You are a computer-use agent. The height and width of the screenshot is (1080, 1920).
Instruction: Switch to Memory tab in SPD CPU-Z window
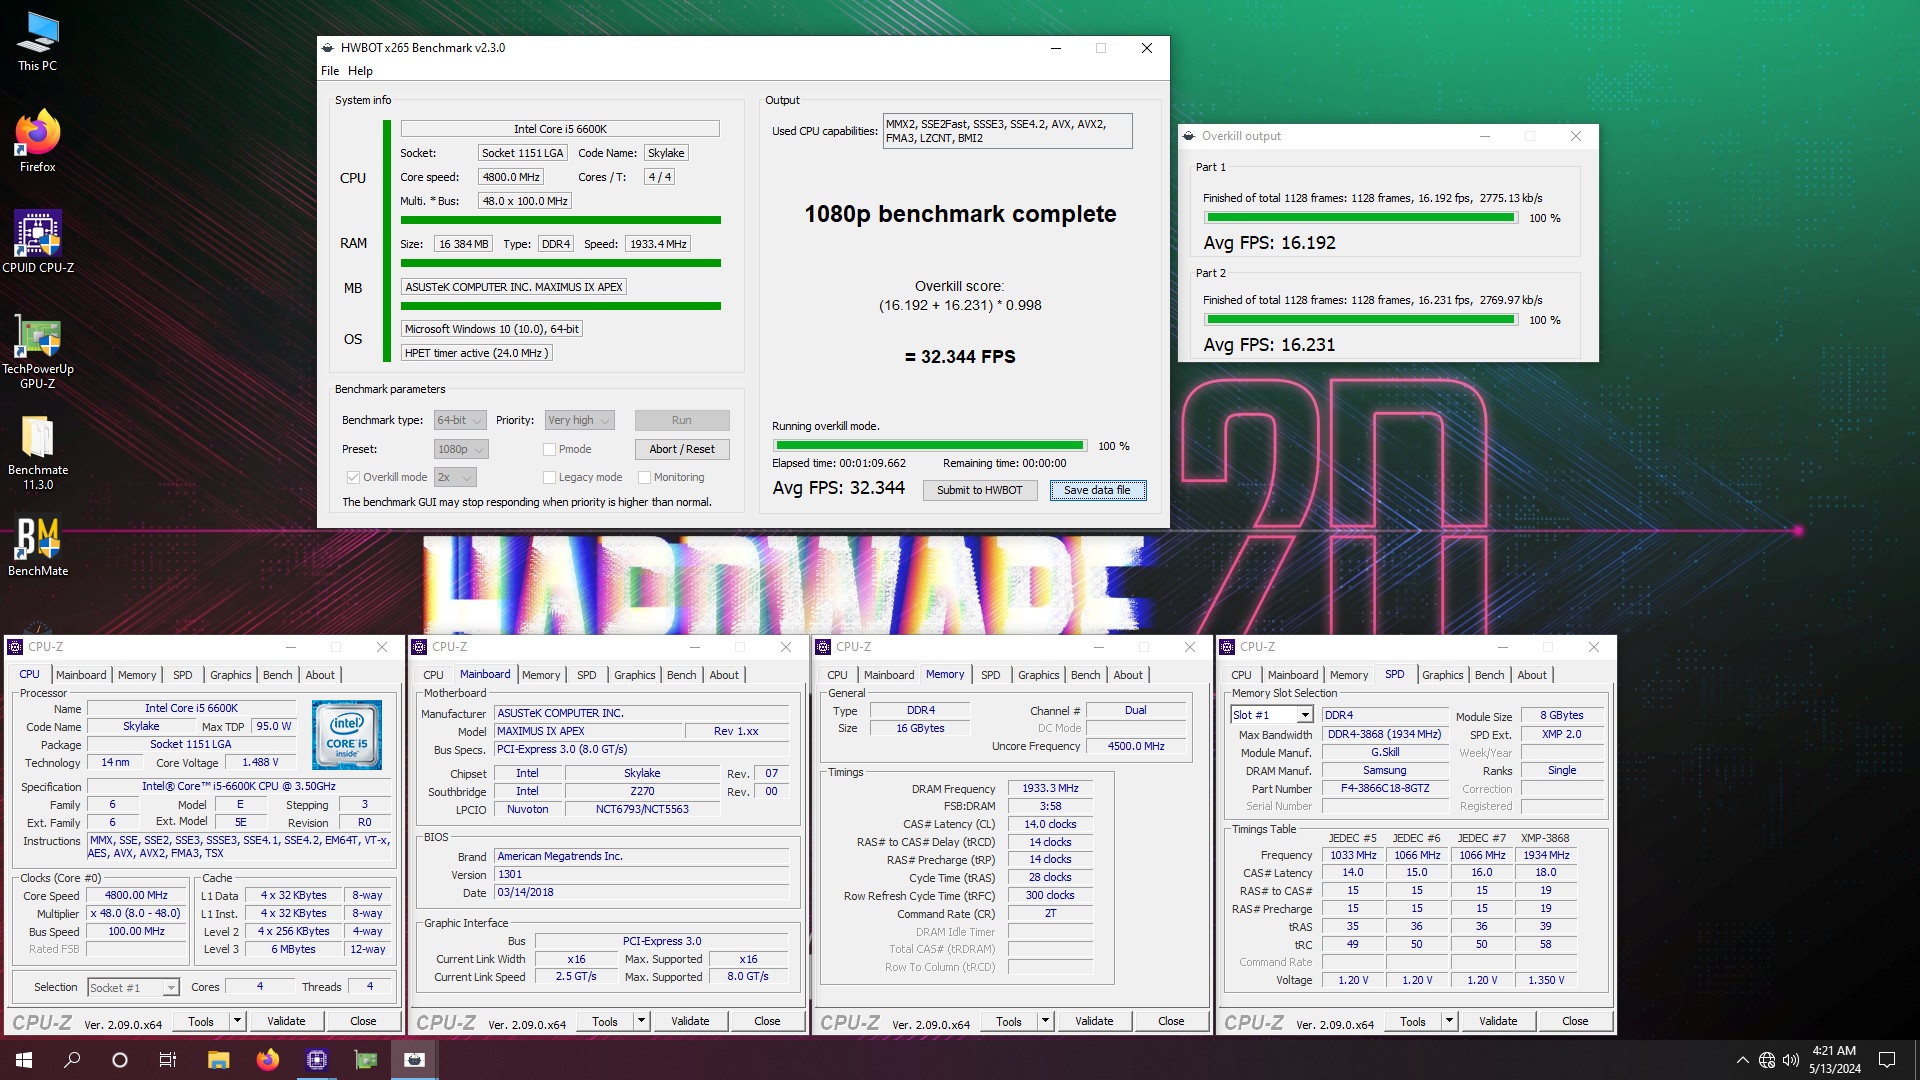point(1349,675)
